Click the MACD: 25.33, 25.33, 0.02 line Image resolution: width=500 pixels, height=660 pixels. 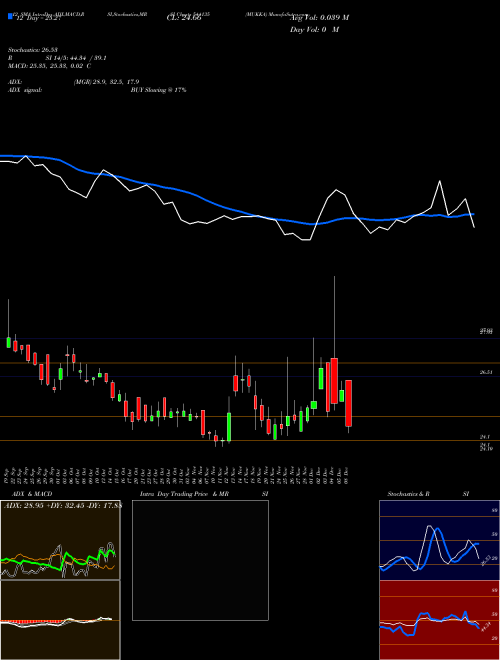click(49, 66)
